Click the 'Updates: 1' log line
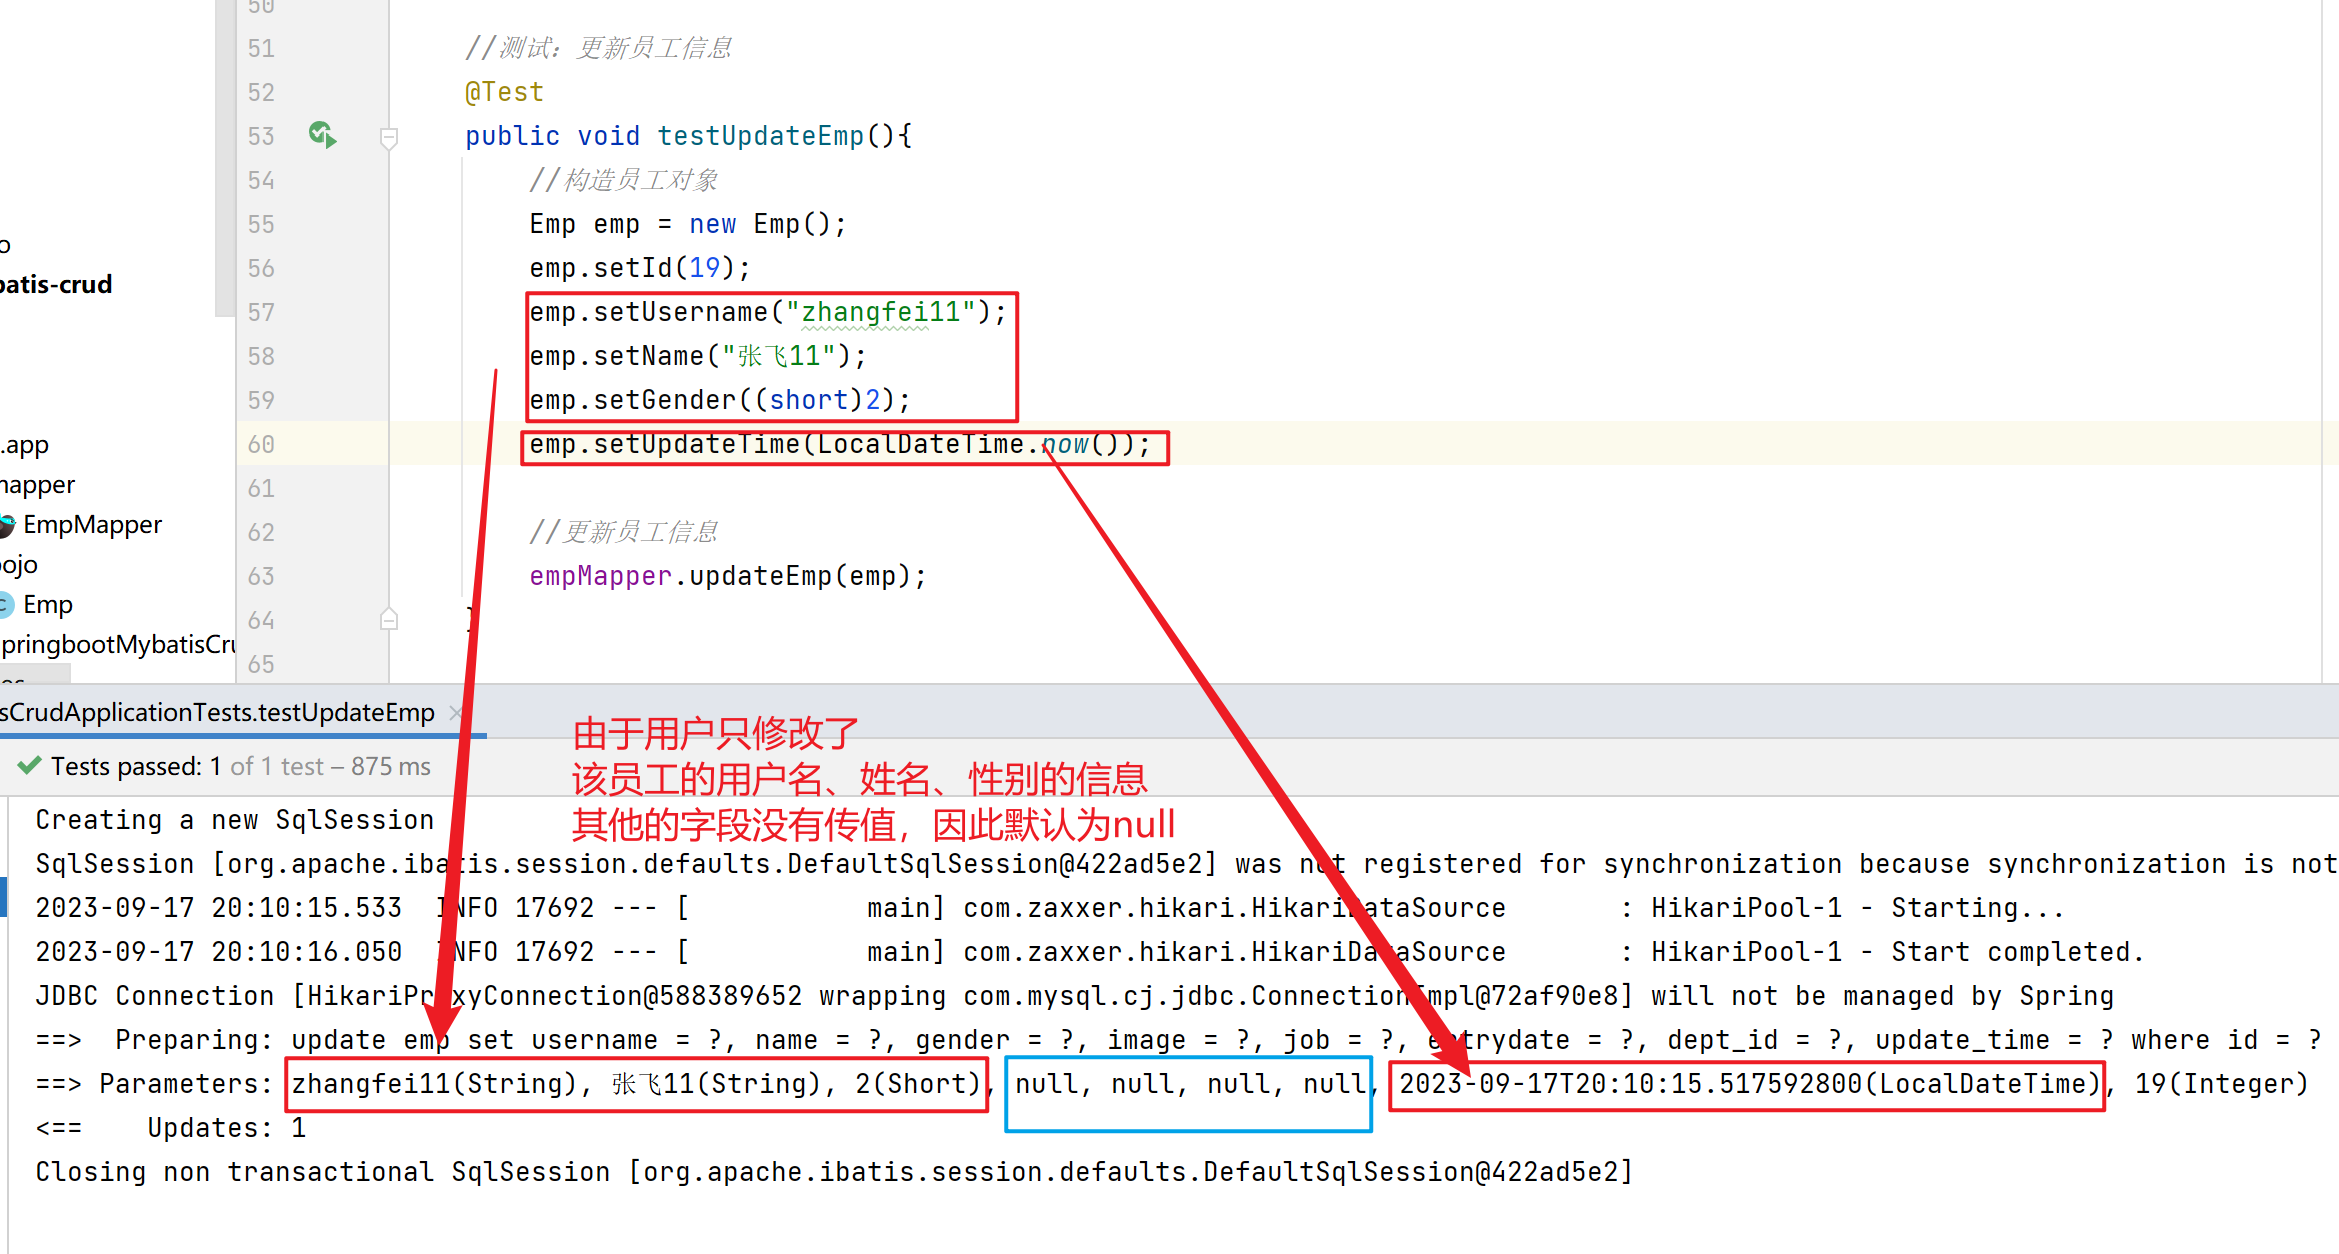 171,1128
